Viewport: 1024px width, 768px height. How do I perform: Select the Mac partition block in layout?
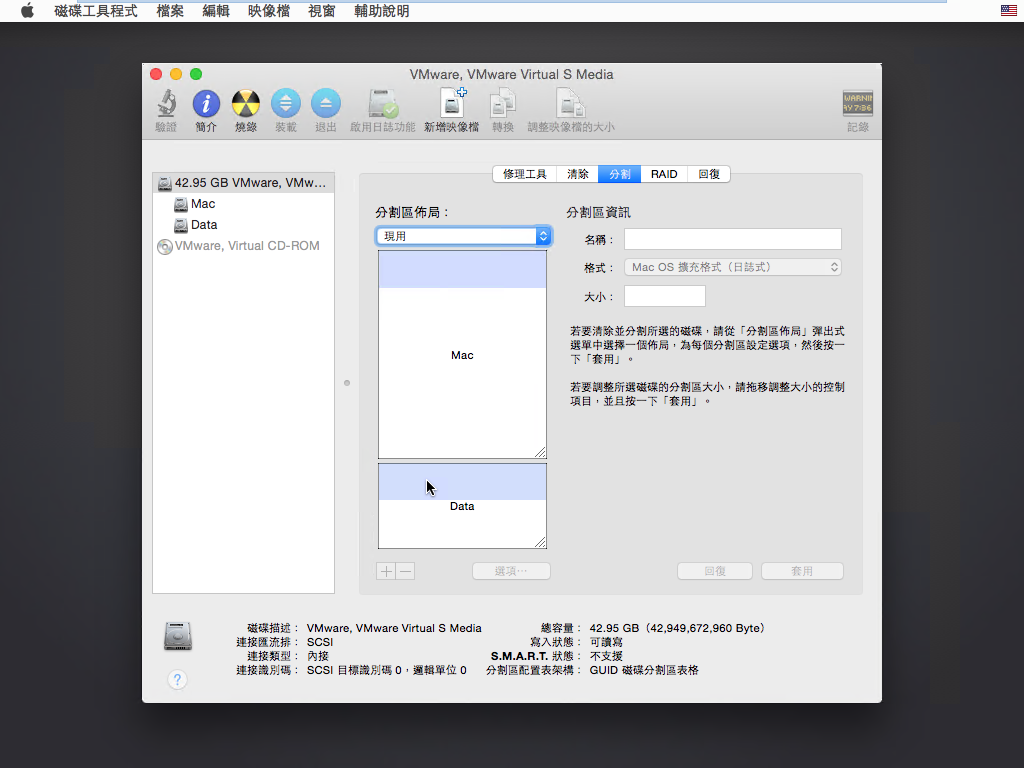pyautogui.click(x=462, y=355)
